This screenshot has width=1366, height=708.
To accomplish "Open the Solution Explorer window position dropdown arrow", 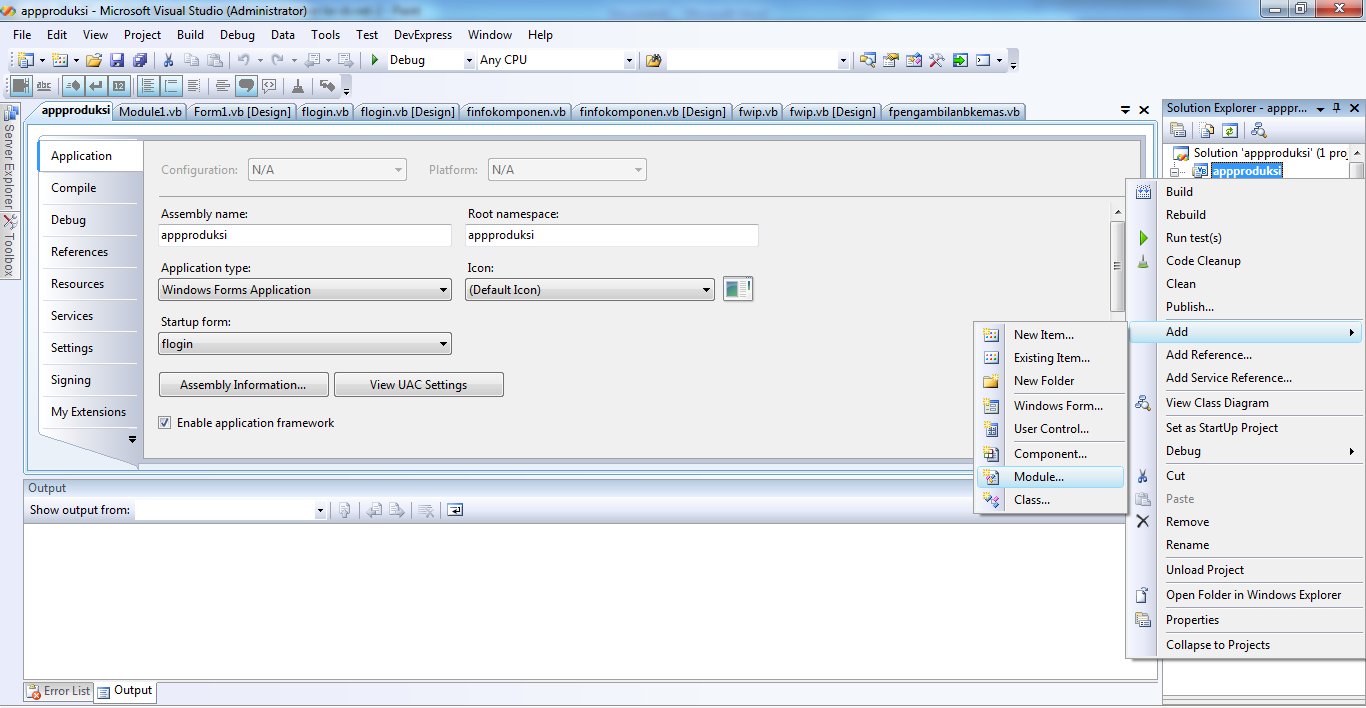I will tap(1320, 108).
